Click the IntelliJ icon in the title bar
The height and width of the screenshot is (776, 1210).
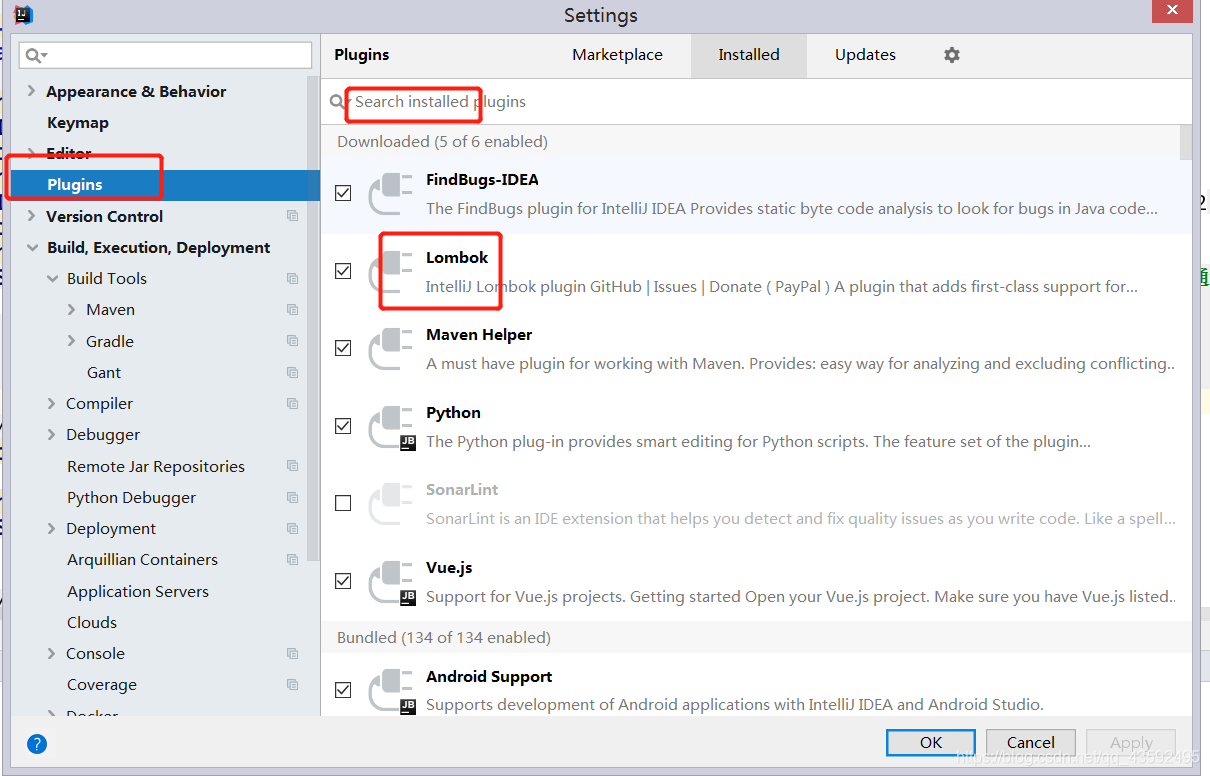[x=23, y=14]
